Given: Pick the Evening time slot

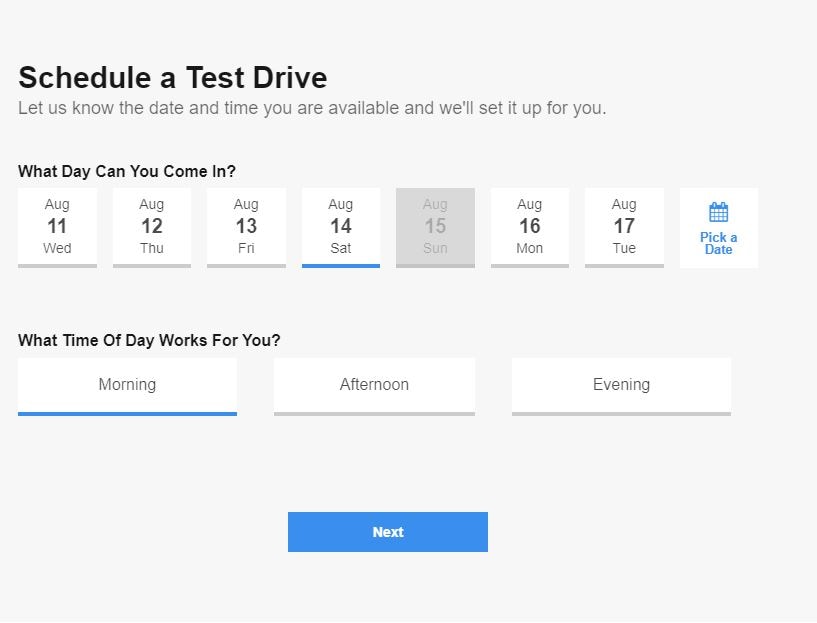Looking at the screenshot, I should coord(621,385).
